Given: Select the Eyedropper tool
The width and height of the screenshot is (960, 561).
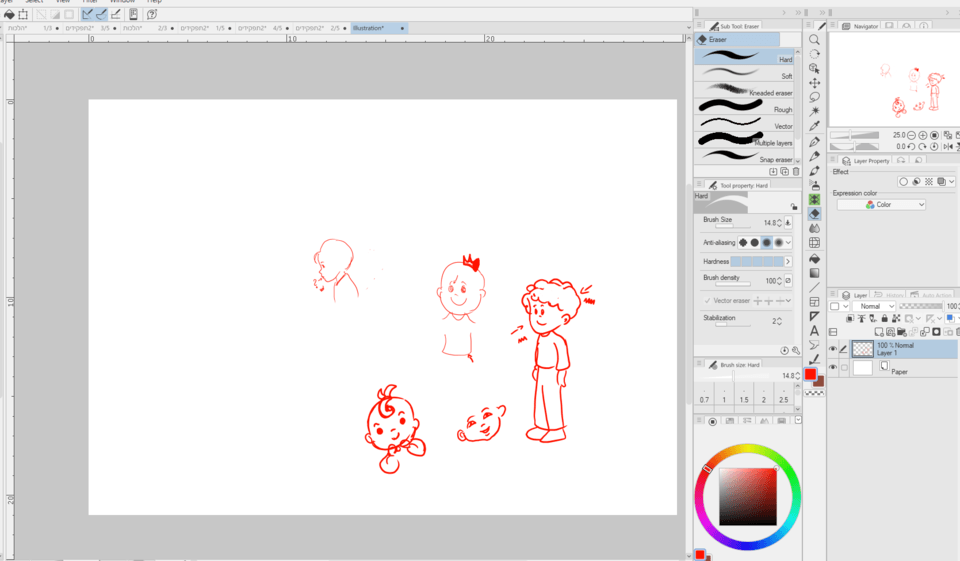Looking at the screenshot, I should tap(814, 126).
